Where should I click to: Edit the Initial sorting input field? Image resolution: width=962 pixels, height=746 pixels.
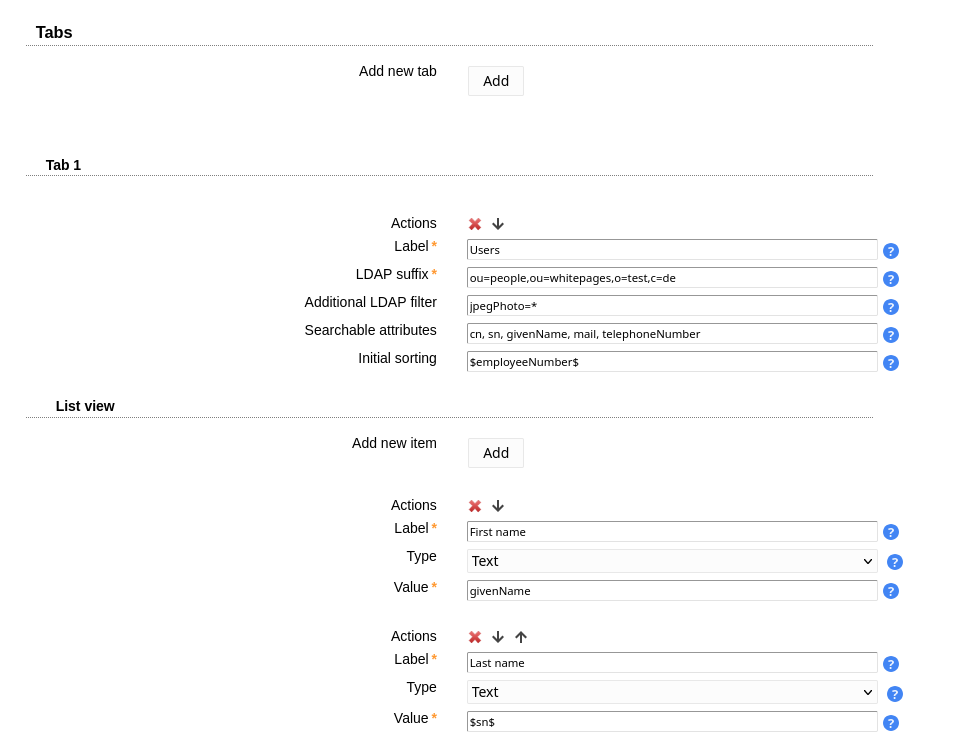(671, 362)
